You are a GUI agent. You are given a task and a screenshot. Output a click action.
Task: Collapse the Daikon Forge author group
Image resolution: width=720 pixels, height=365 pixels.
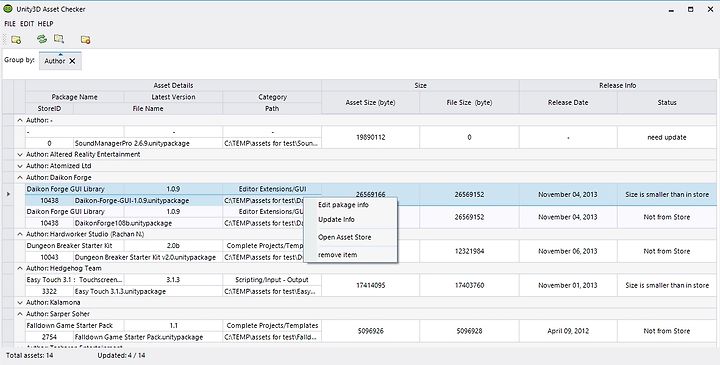pyautogui.click(x=20, y=177)
